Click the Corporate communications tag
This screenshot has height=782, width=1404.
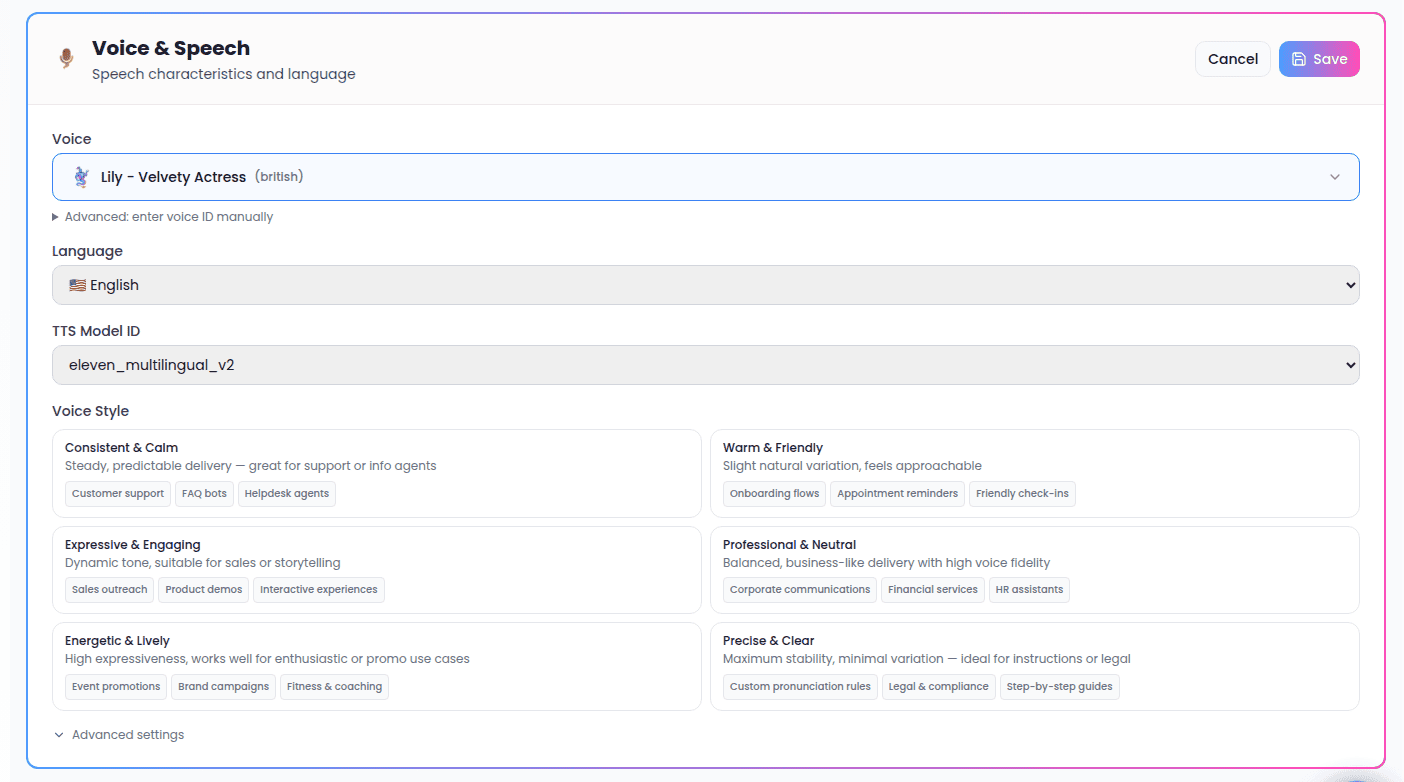tap(800, 590)
